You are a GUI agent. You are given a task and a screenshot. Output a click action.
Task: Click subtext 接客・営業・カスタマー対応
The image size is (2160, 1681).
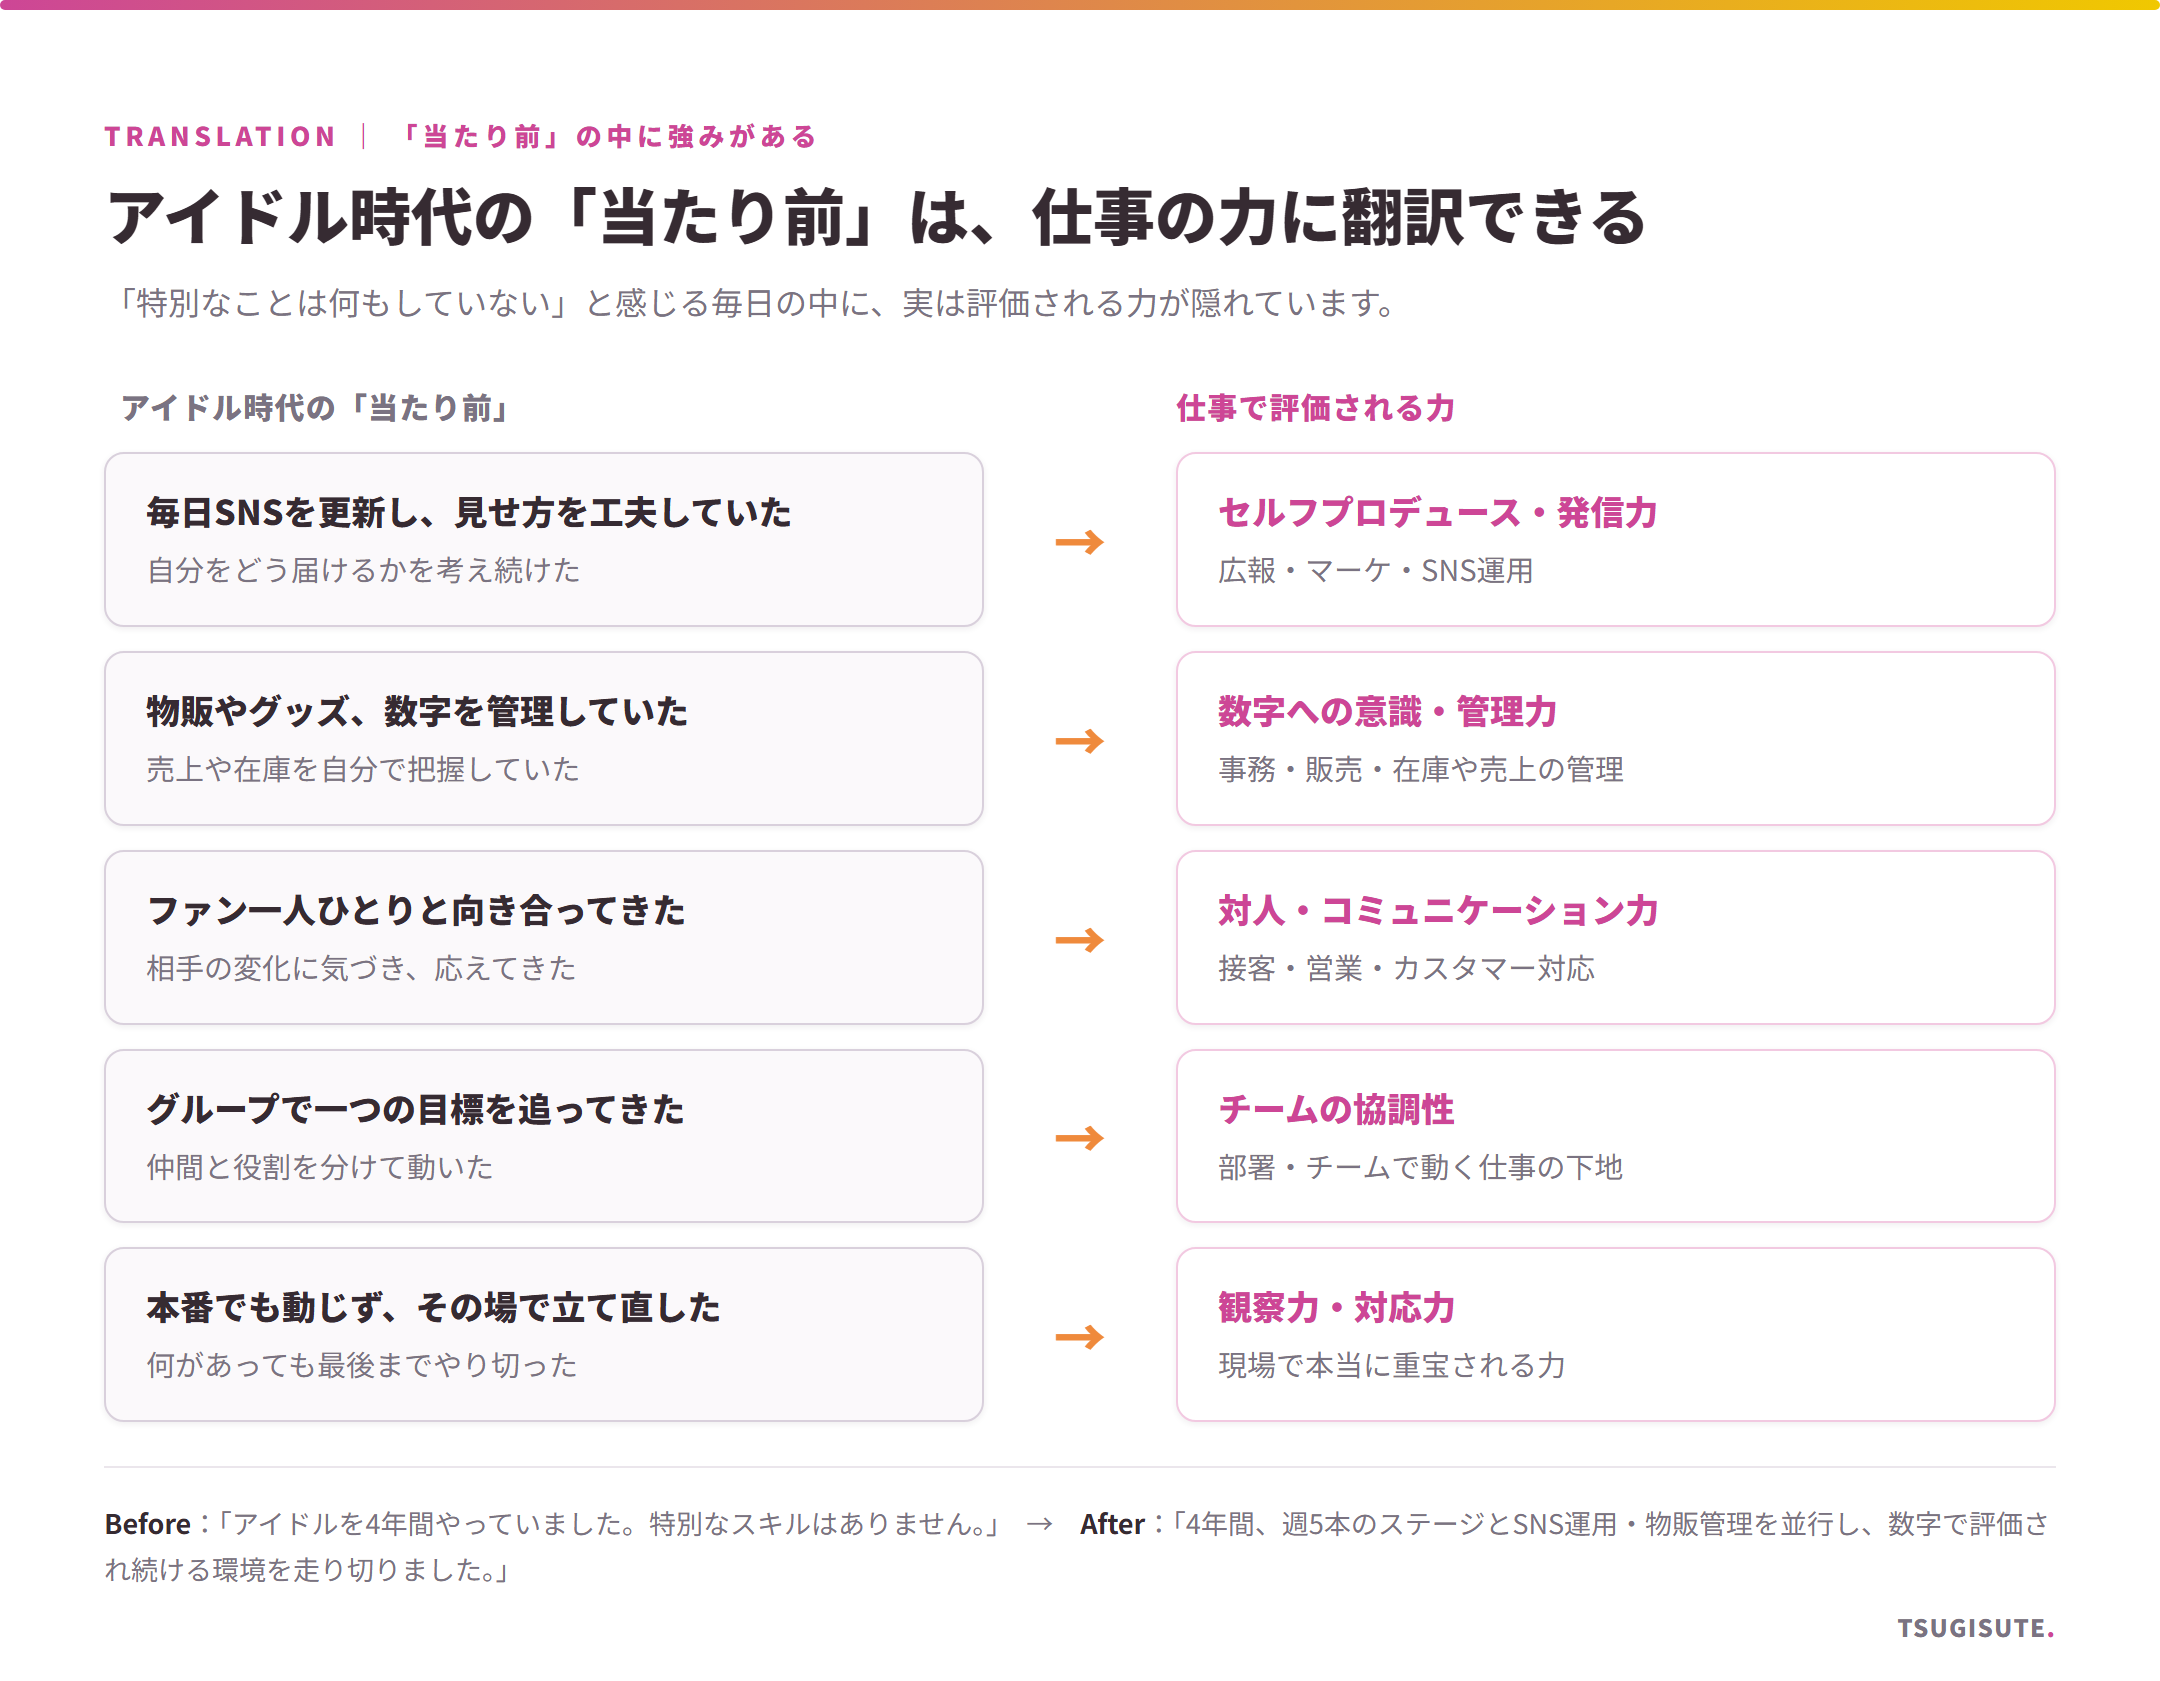[x=1406, y=968]
